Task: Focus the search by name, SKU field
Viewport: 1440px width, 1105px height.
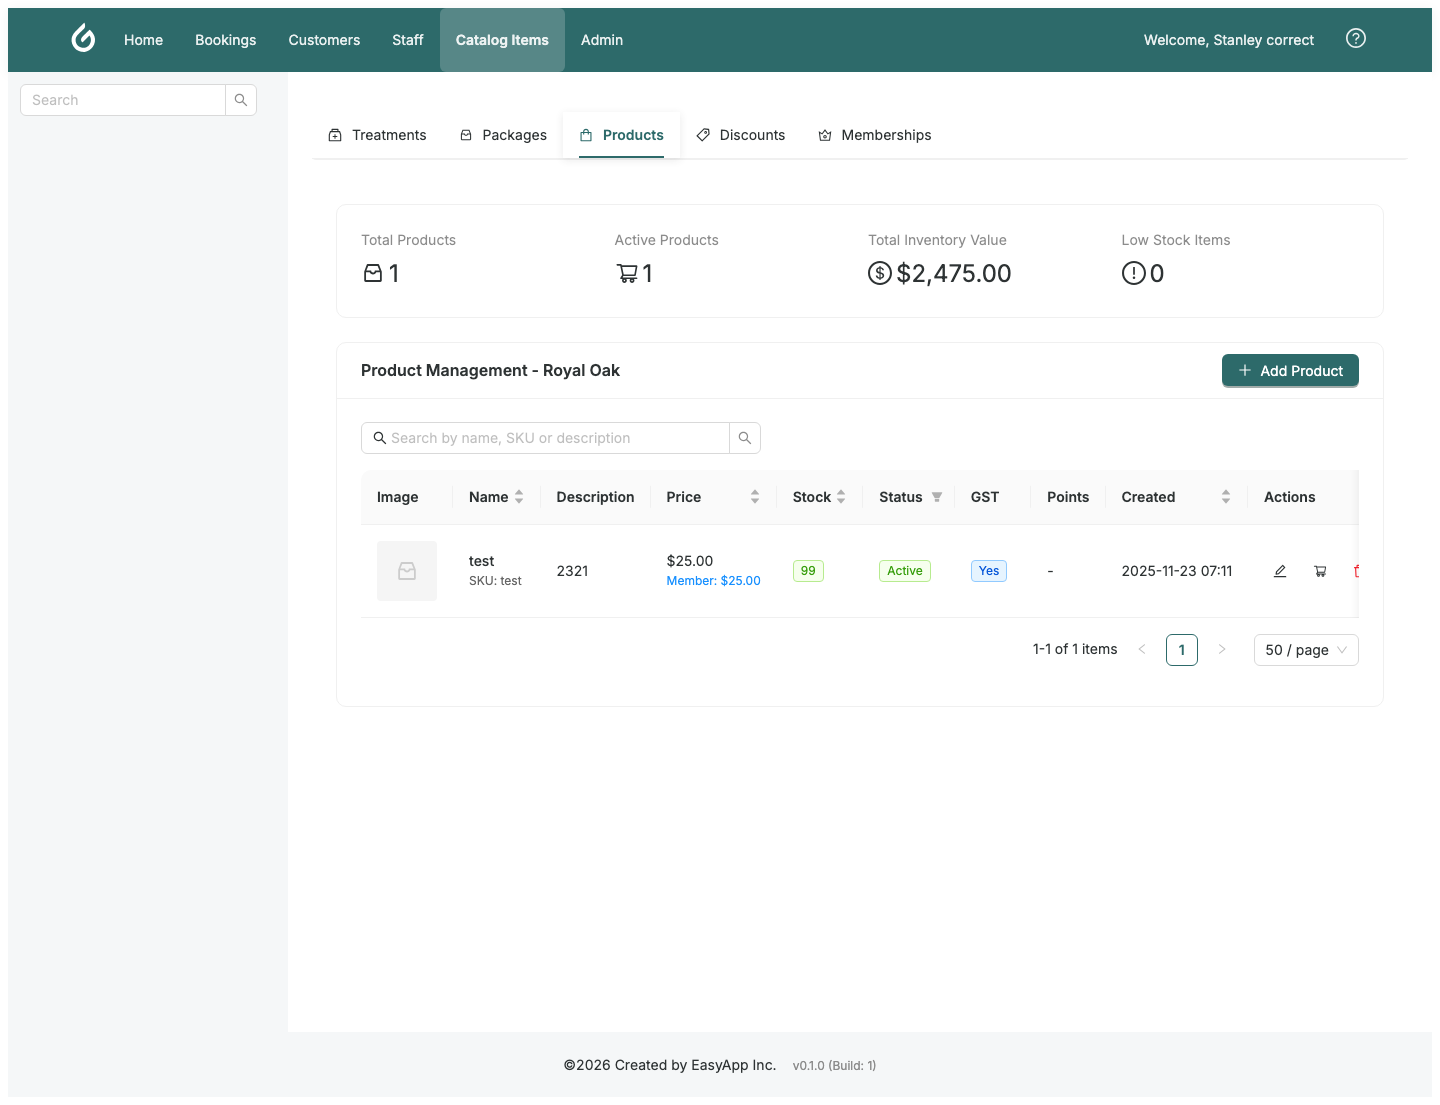Action: click(545, 438)
